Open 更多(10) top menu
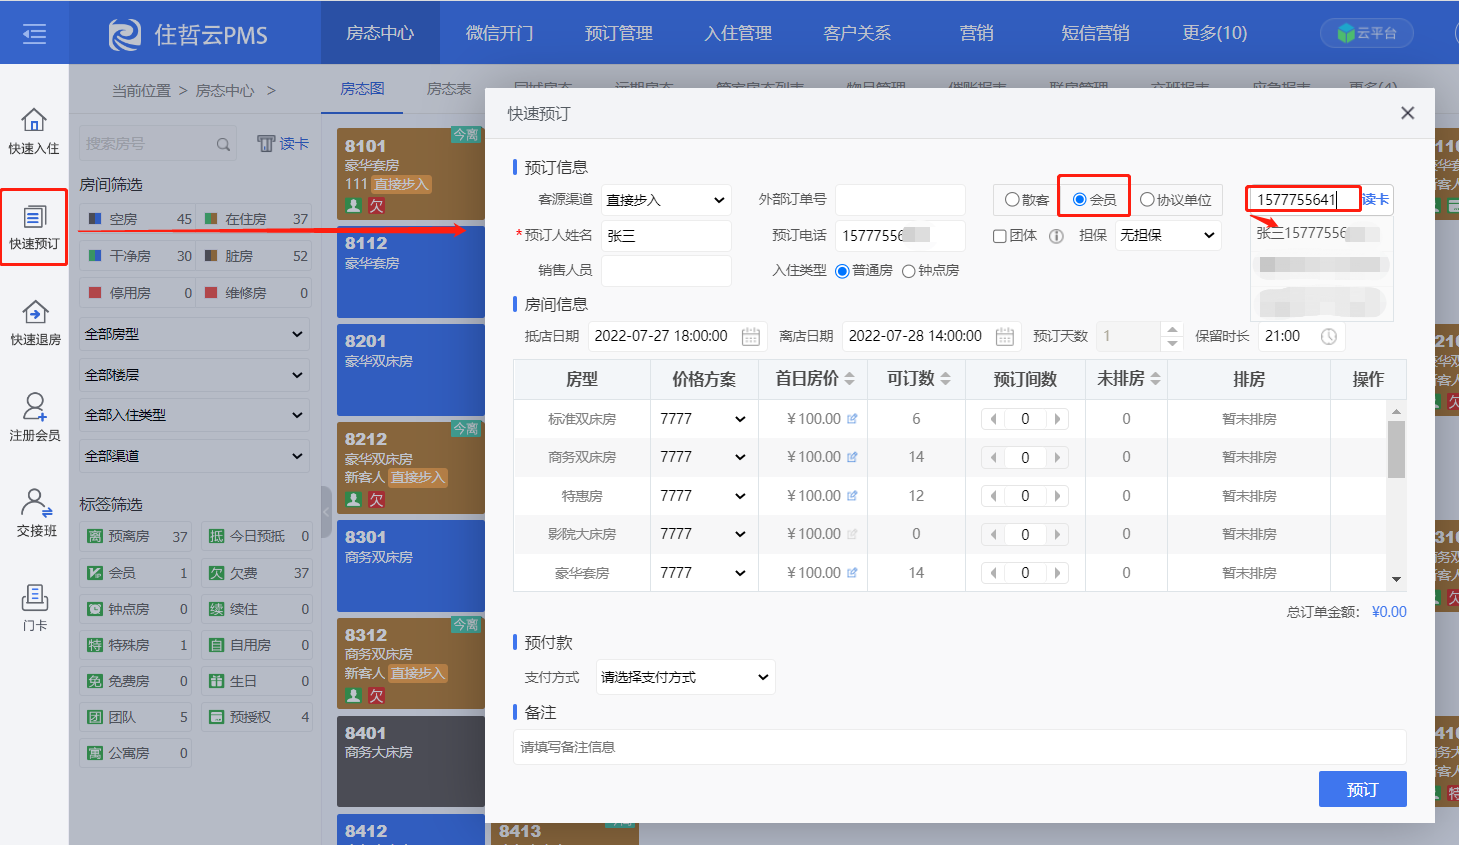Screen dimensions: 1459x845 tap(1214, 33)
